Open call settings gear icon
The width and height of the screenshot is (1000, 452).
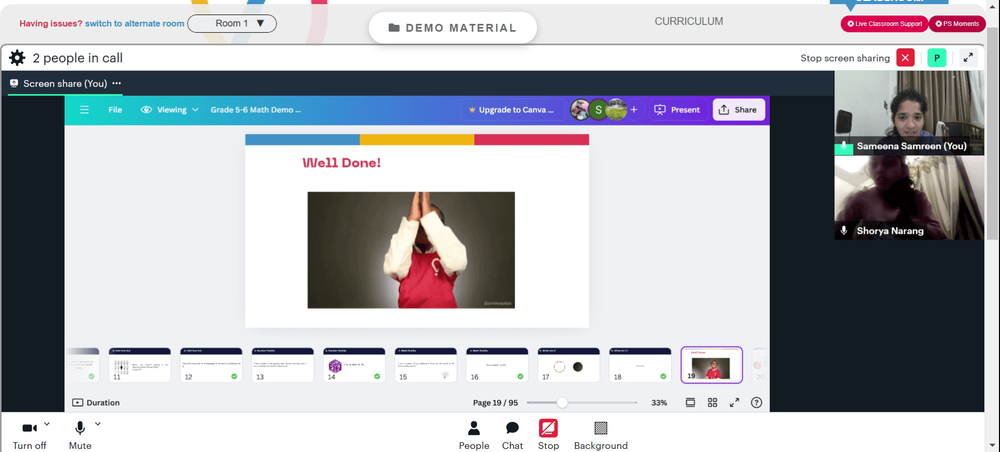click(x=17, y=58)
